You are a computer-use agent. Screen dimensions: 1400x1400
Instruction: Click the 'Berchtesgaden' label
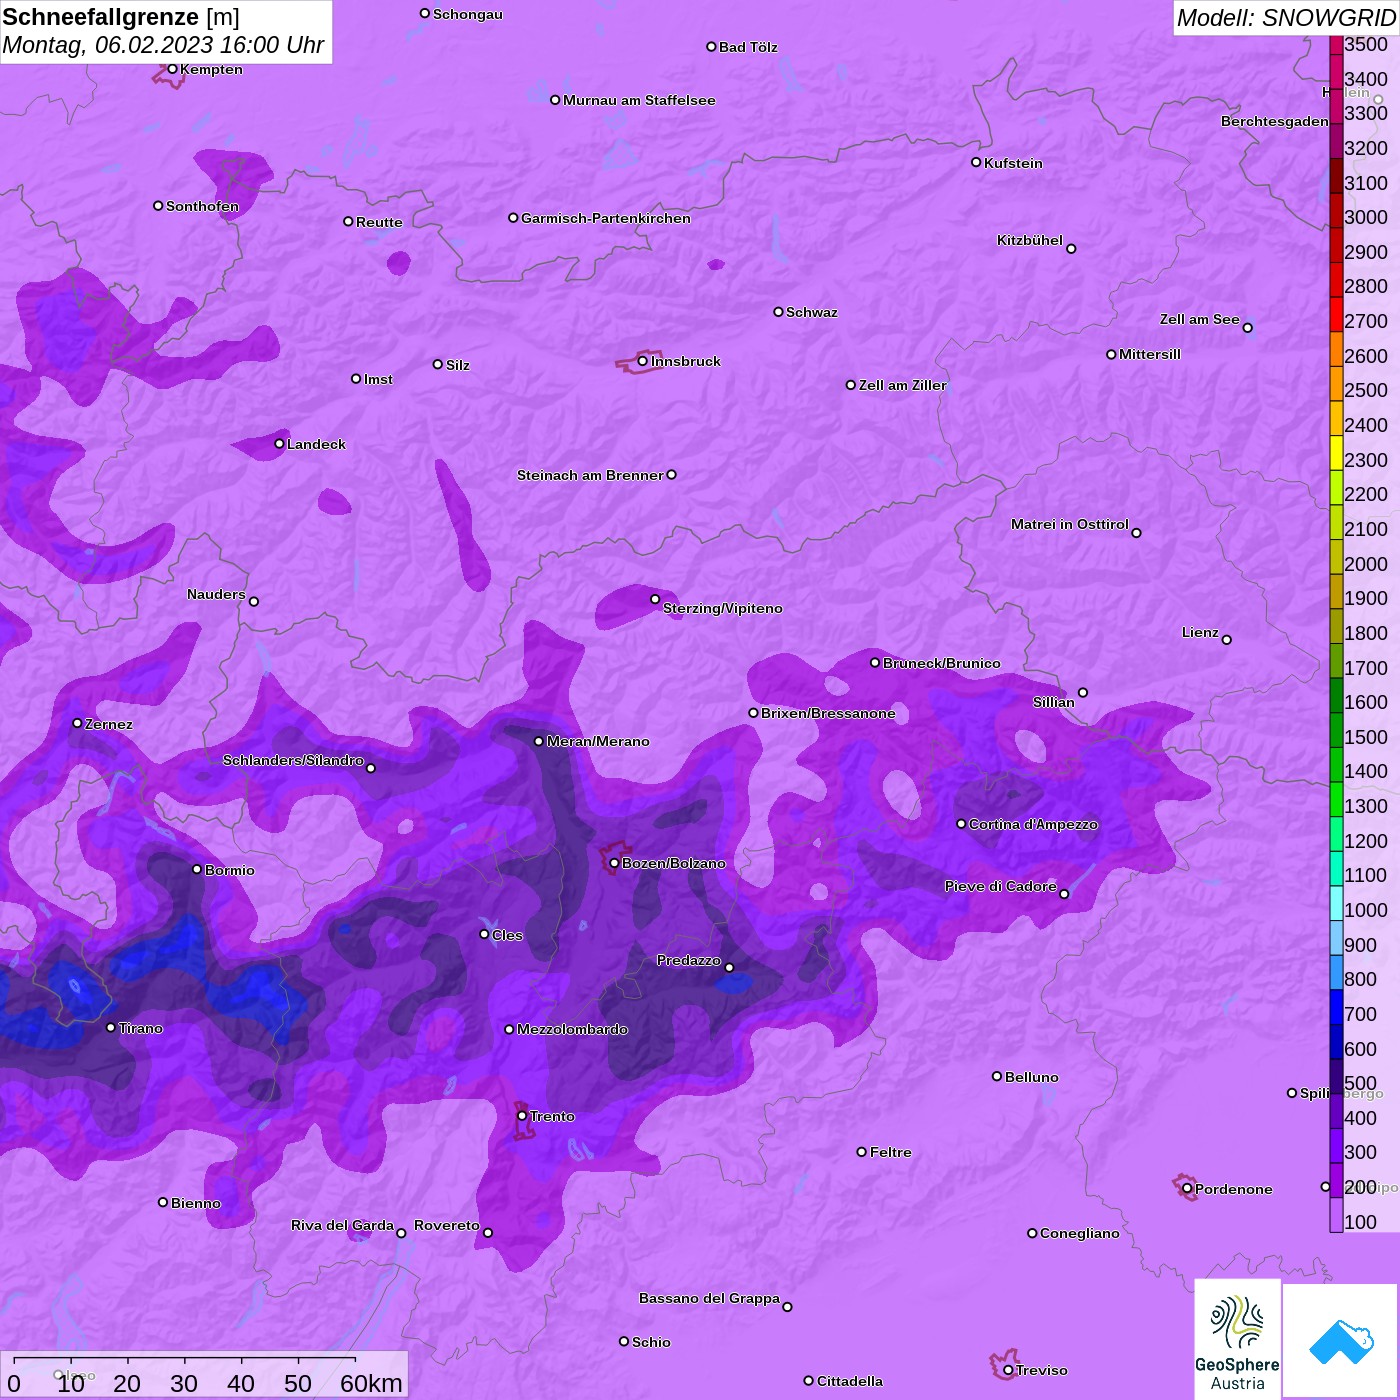(1275, 121)
